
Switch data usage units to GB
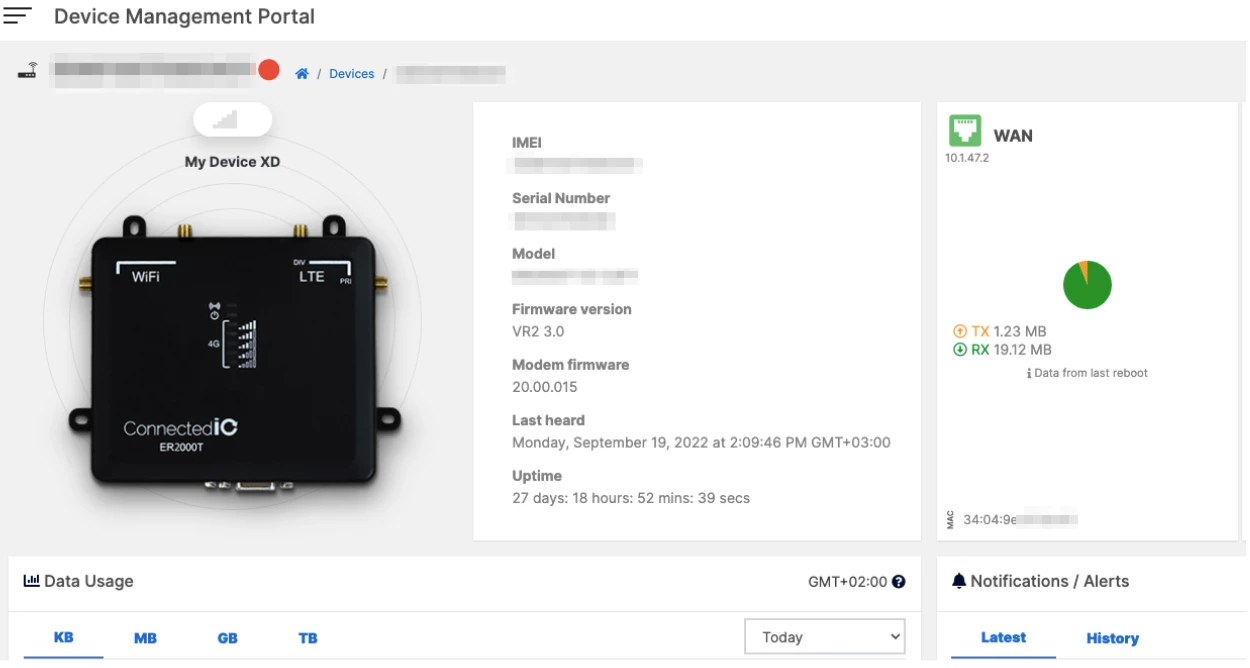point(227,638)
